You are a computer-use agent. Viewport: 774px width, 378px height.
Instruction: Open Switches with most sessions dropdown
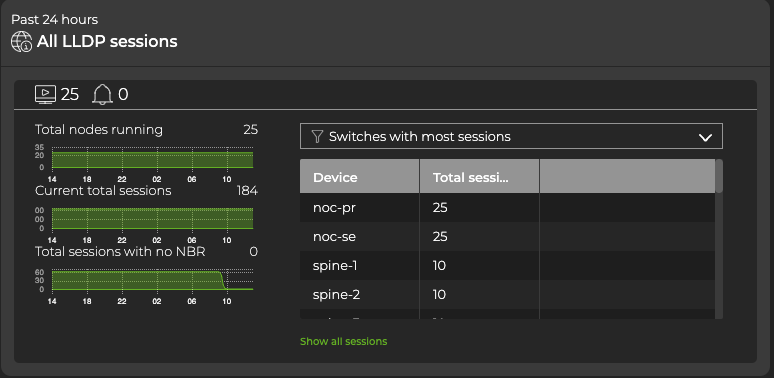pyautogui.click(x=511, y=136)
